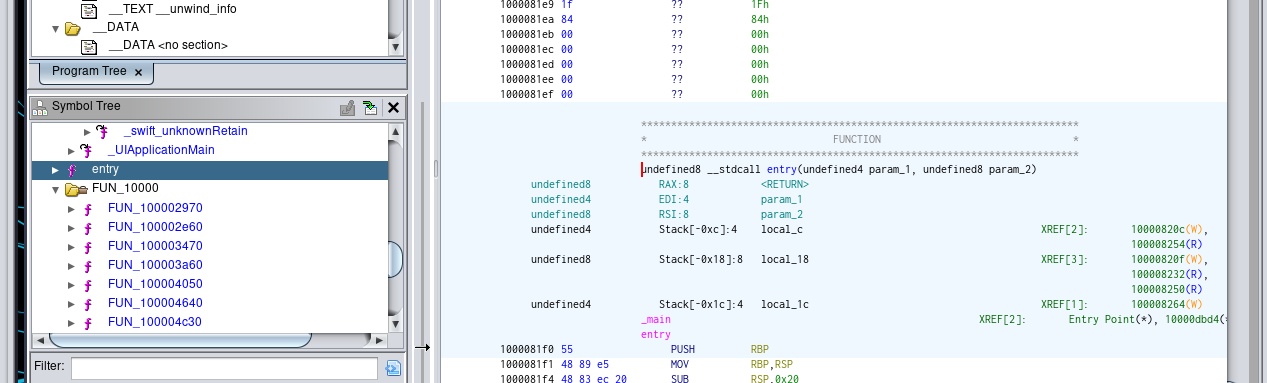This screenshot has height=383, width=1267.
Task: Expand the entry function node
Action: (x=56, y=170)
